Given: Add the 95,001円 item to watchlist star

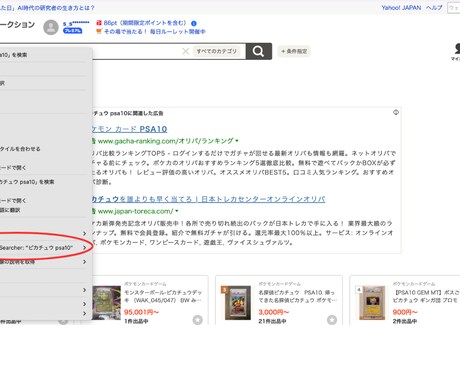Looking at the screenshot, I should (x=197, y=320).
